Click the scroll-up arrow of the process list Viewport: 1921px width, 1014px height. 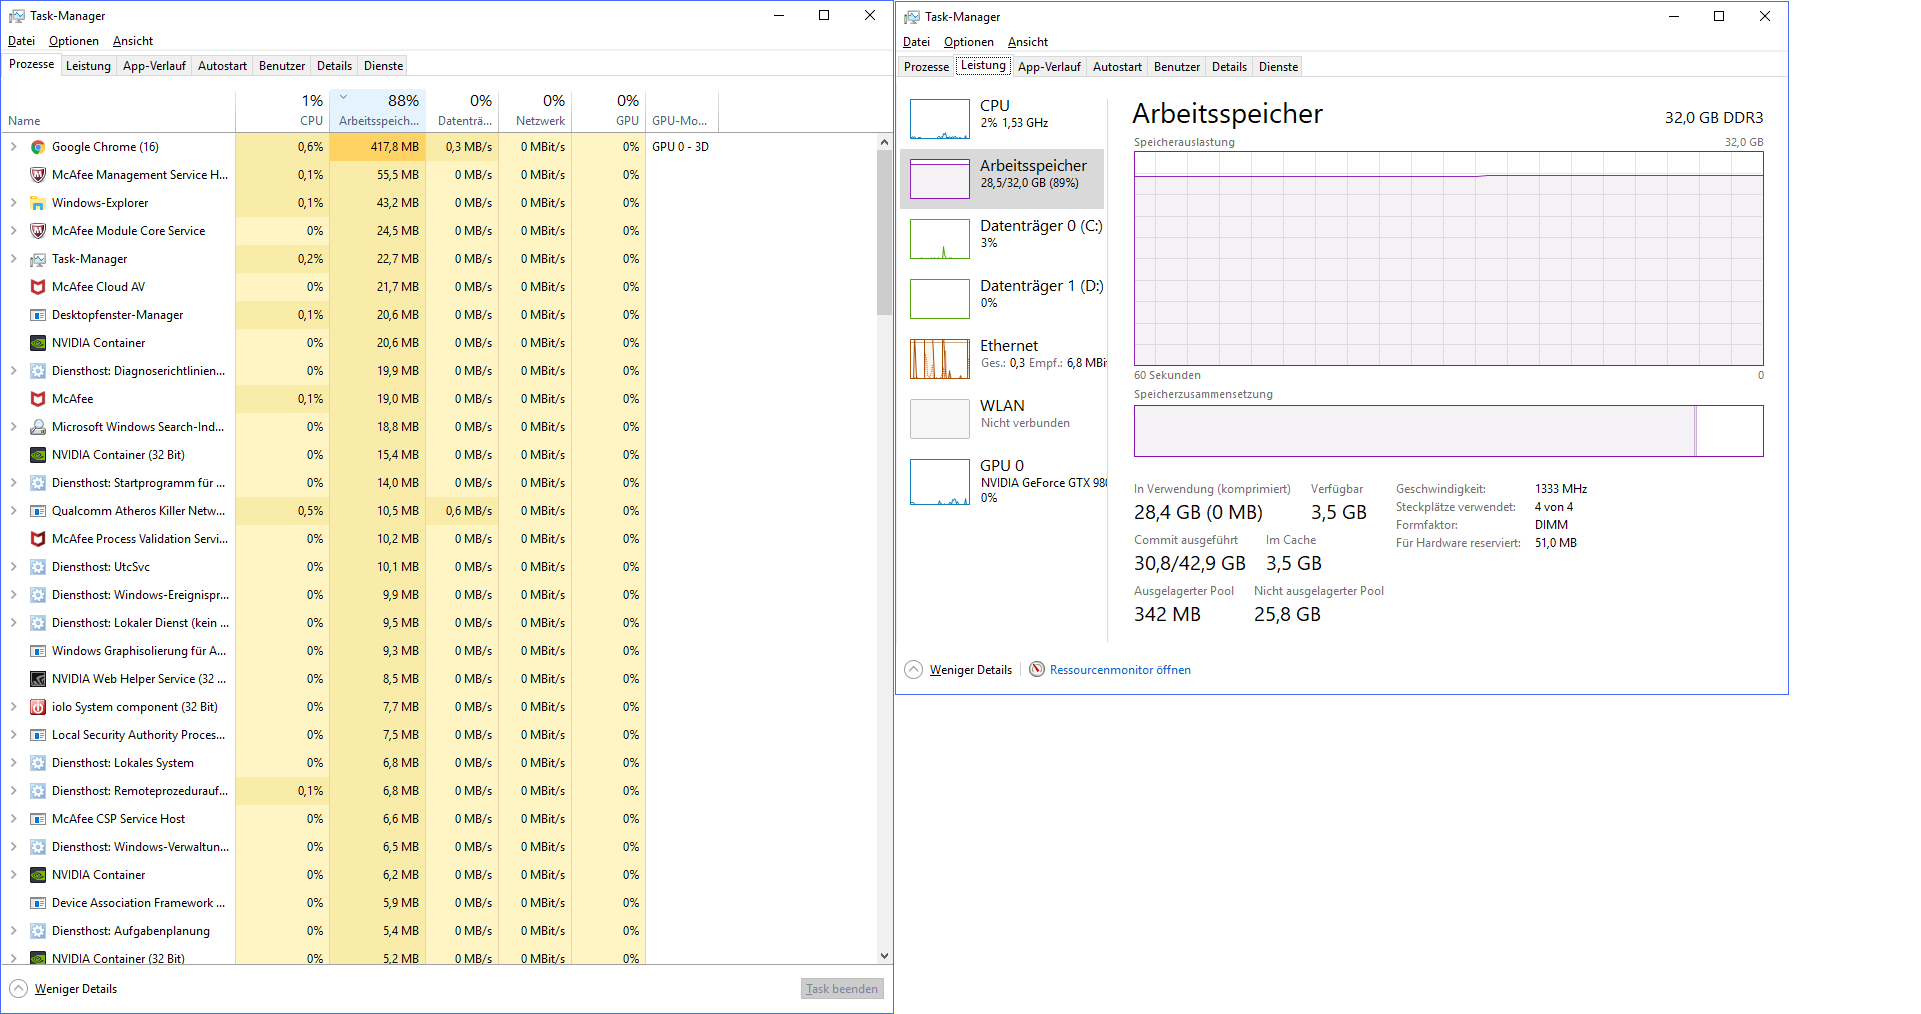coord(884,142)
